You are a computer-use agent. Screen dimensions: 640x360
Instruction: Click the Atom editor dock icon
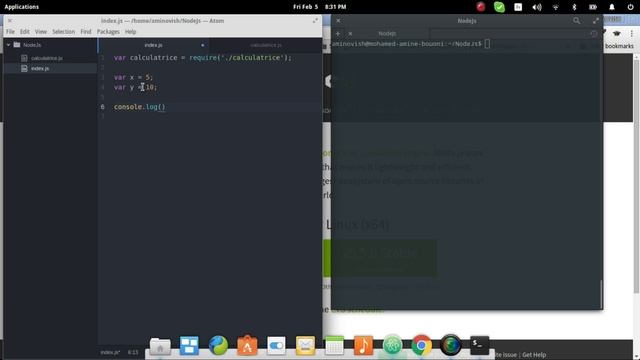[x=392, y=345]
